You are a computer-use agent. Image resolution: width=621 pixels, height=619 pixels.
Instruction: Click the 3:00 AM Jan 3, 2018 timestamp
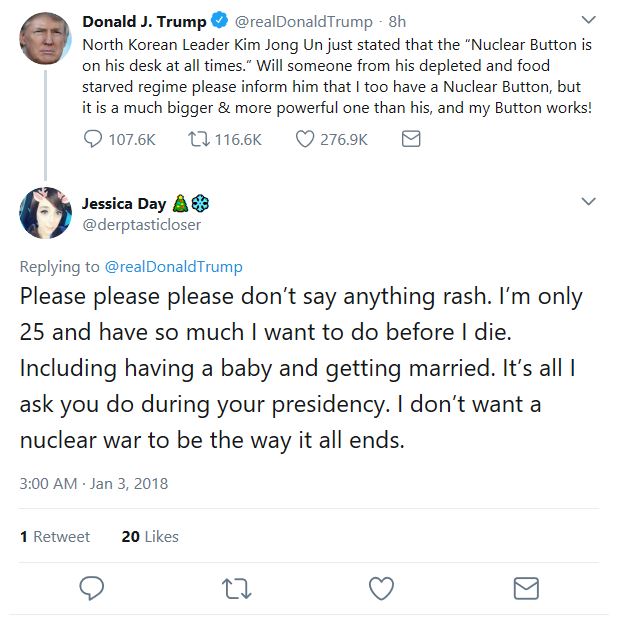(94, 484)
